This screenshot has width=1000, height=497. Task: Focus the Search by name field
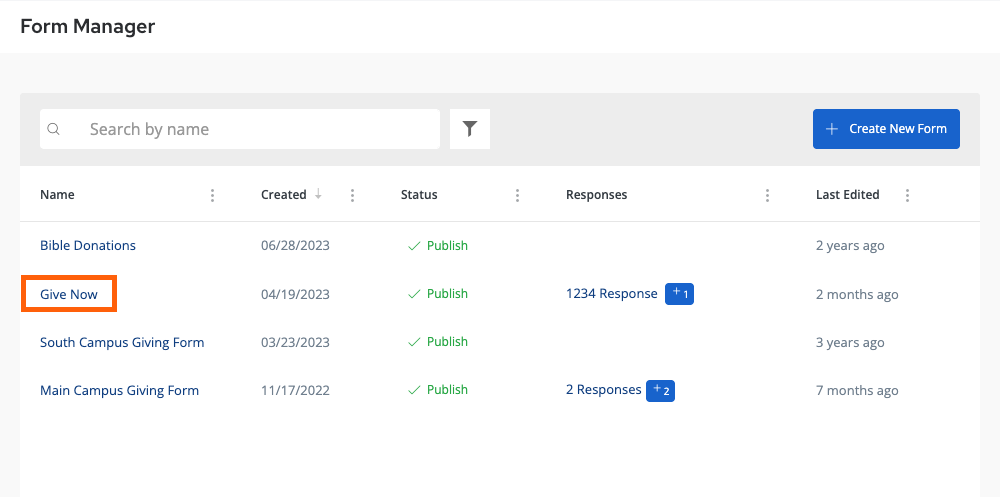click(240, 129)
